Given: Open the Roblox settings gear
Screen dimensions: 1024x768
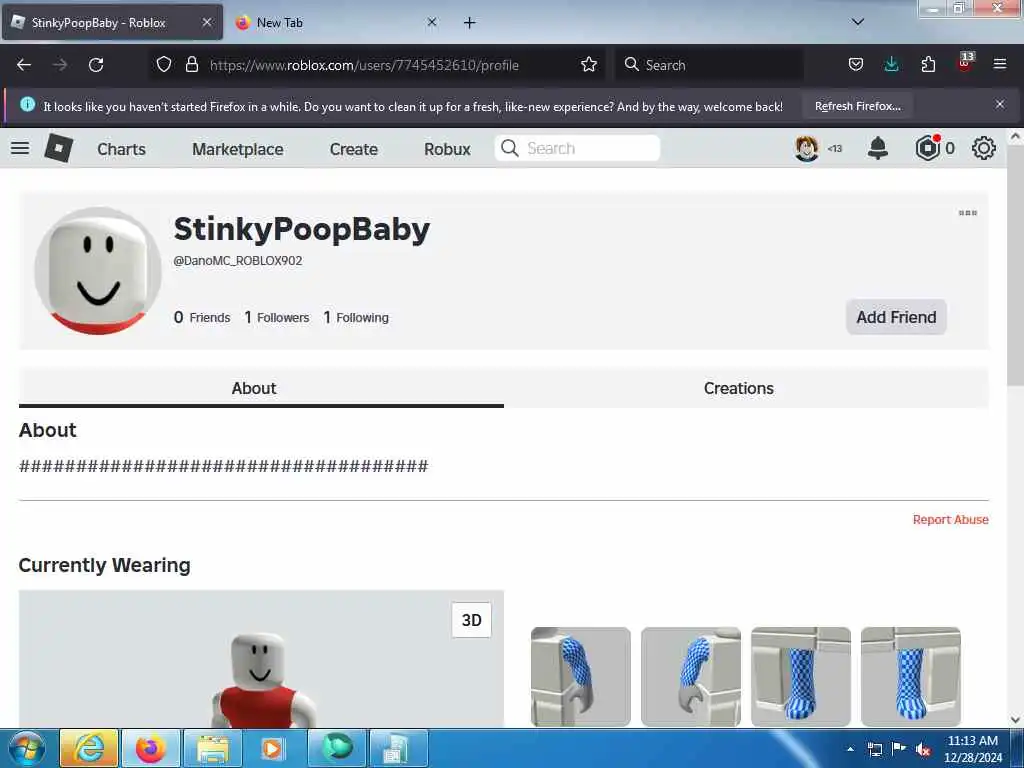Looking at the screenshot, I should (984, 148).
